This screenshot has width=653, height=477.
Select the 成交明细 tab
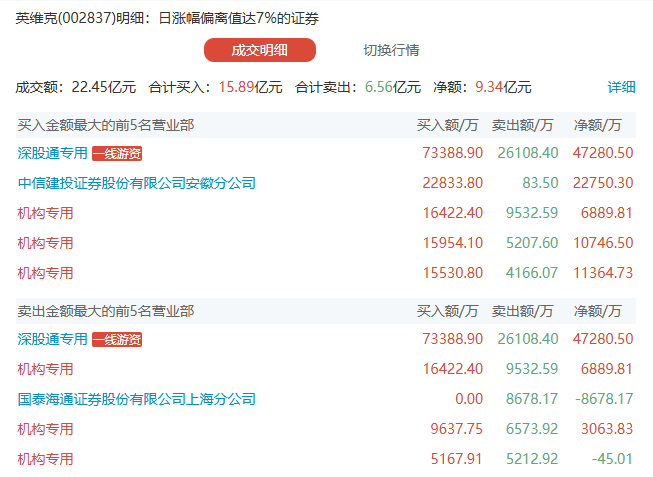[259, 50]
